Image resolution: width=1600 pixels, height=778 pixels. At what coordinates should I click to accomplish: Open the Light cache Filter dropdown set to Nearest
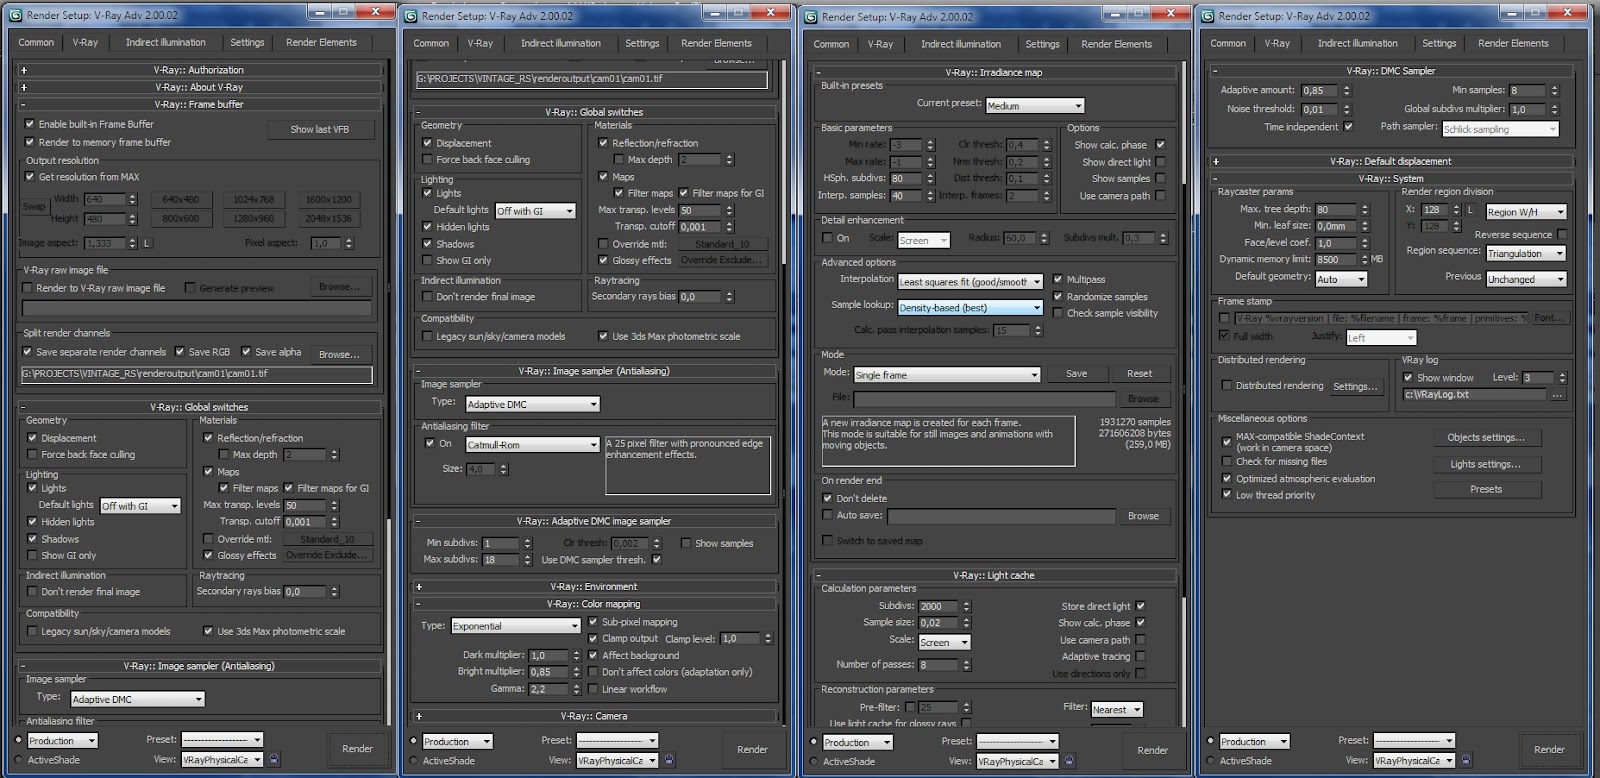(x=1117, y=709)
